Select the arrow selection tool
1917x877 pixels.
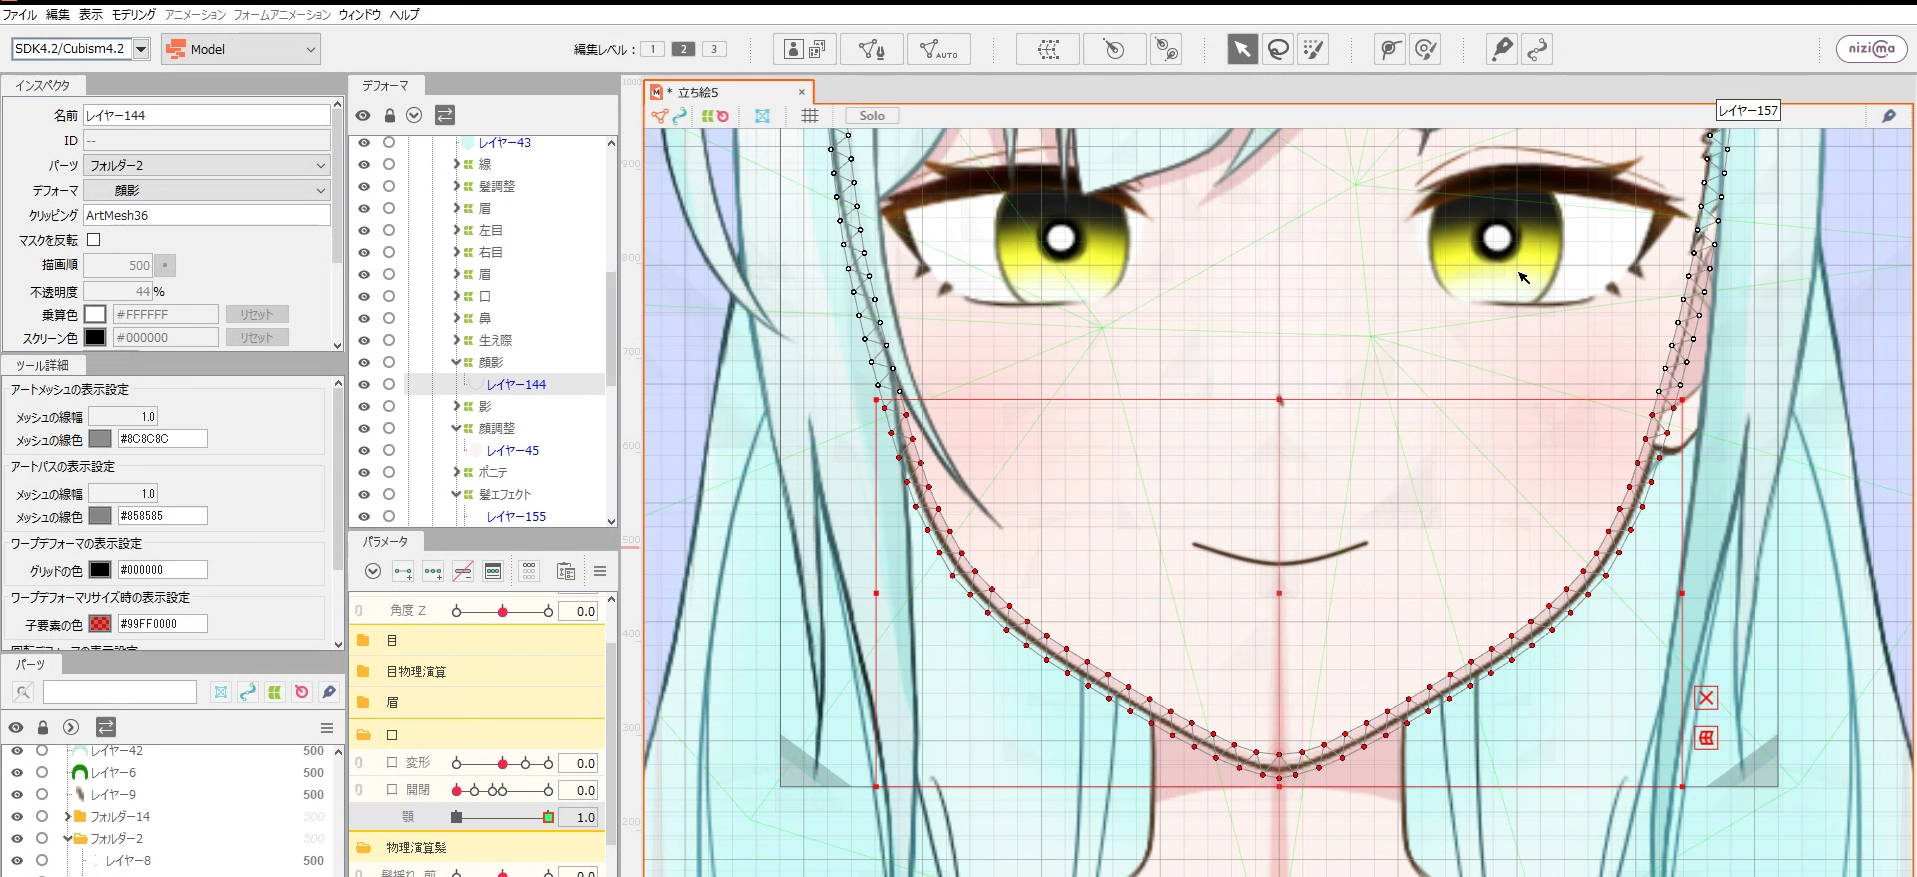[x=1242, y=49]
